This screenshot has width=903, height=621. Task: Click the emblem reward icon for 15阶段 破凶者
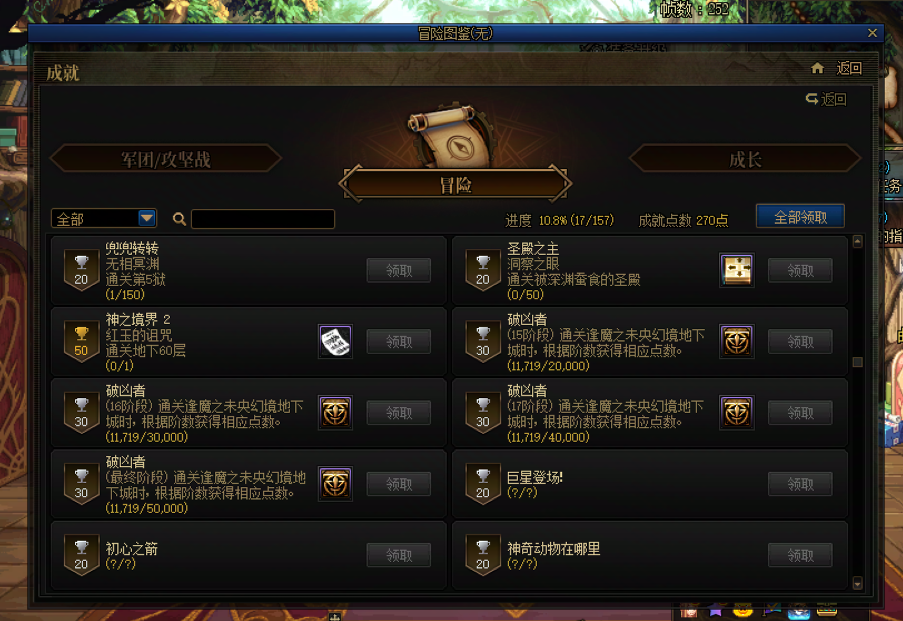click(737, 342)
